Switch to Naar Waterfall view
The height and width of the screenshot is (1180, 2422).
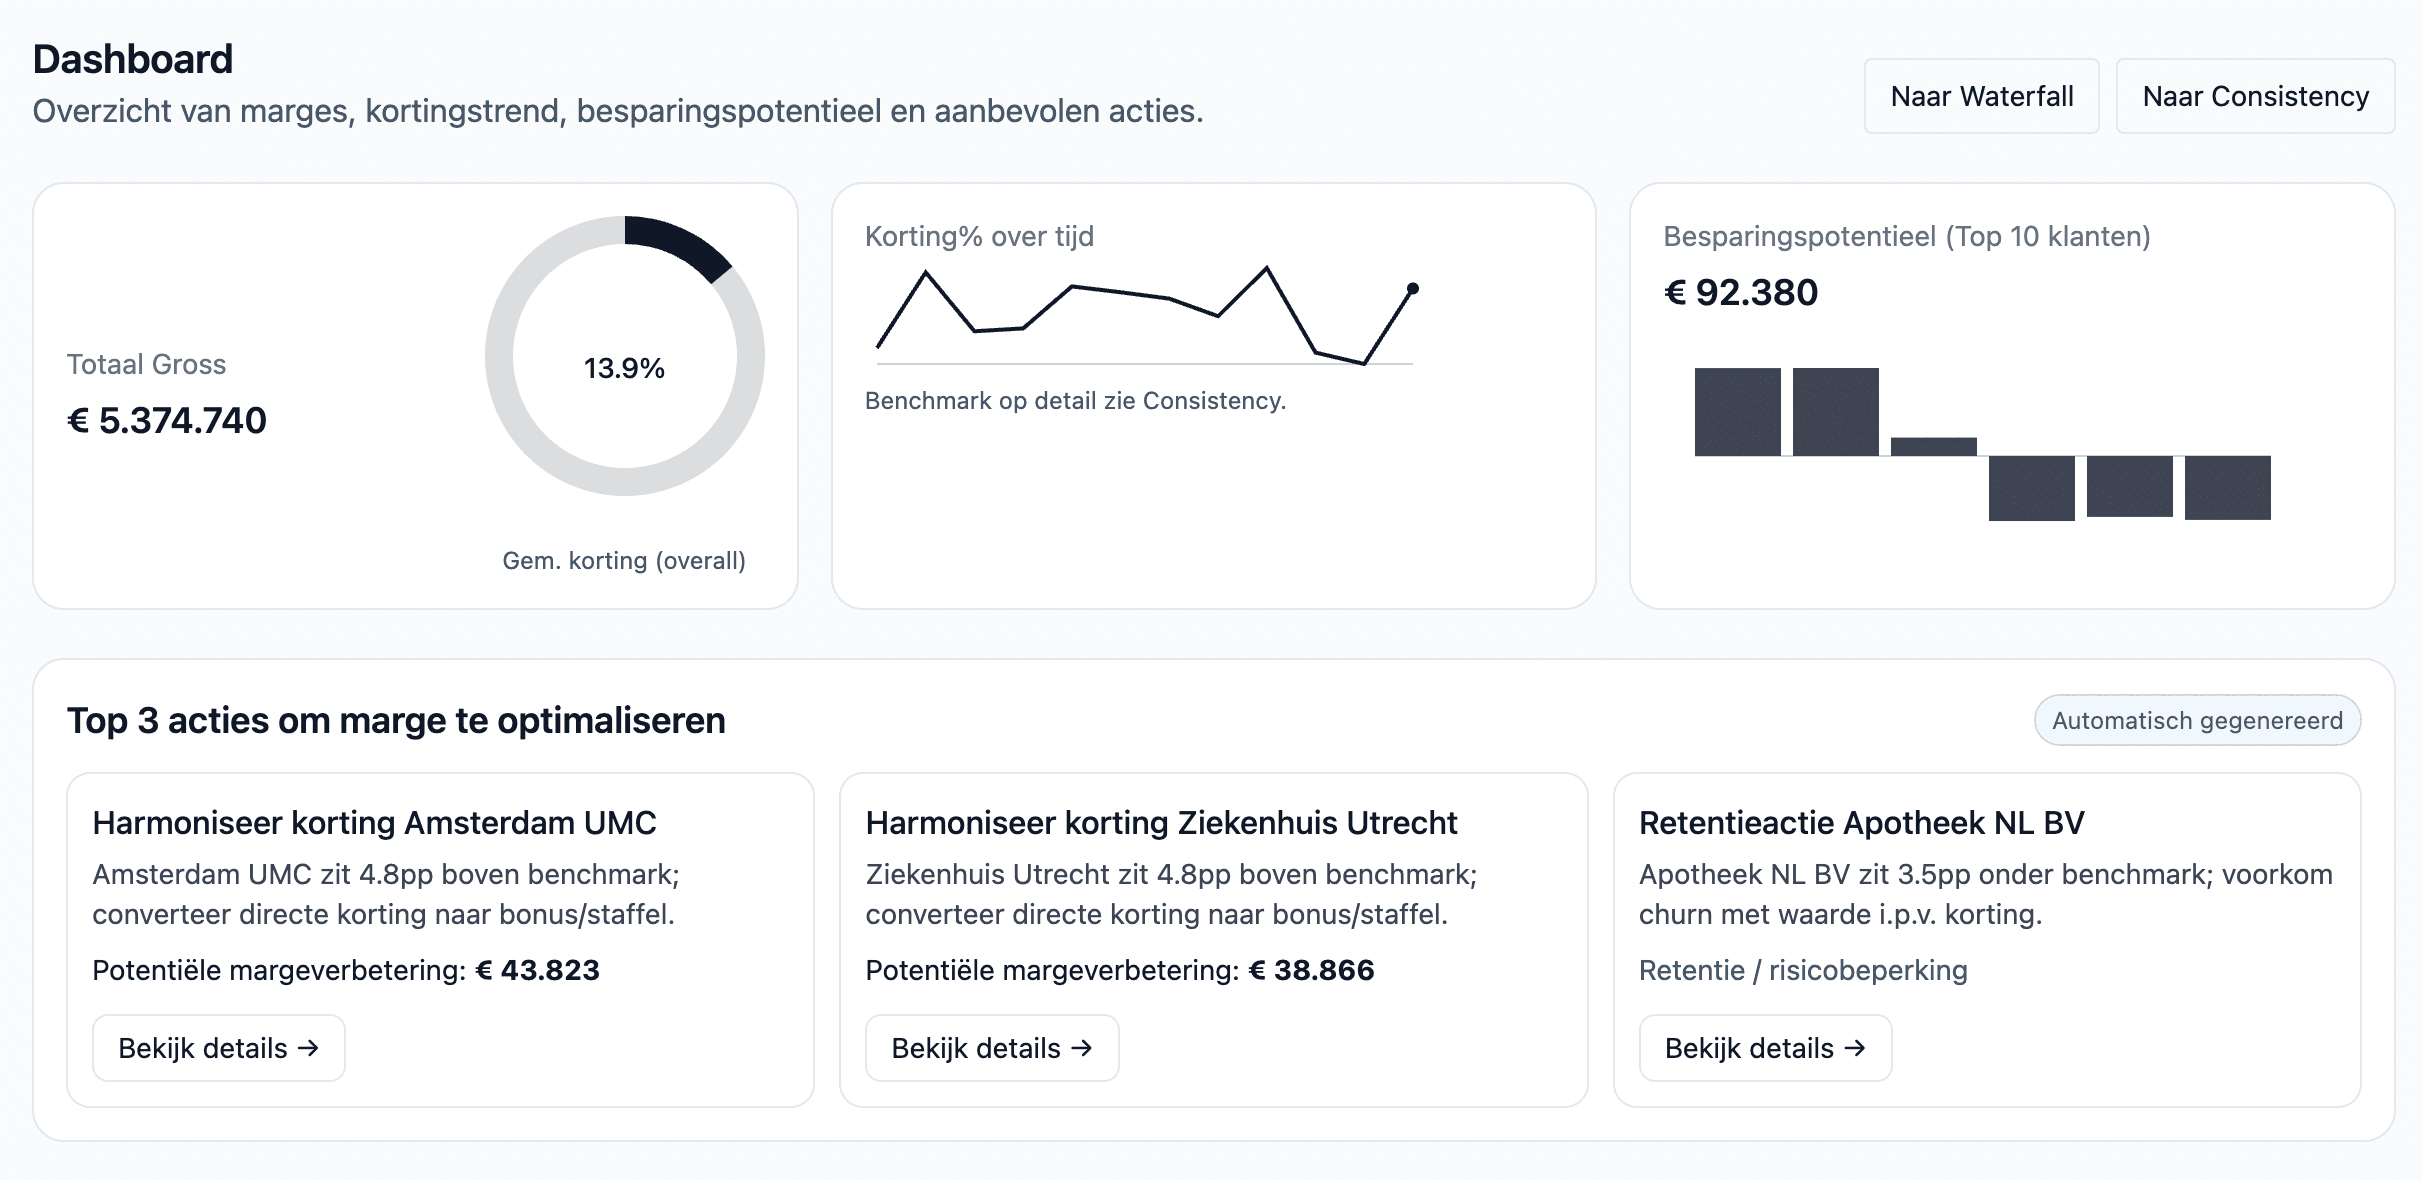[x=1981, y=96]
